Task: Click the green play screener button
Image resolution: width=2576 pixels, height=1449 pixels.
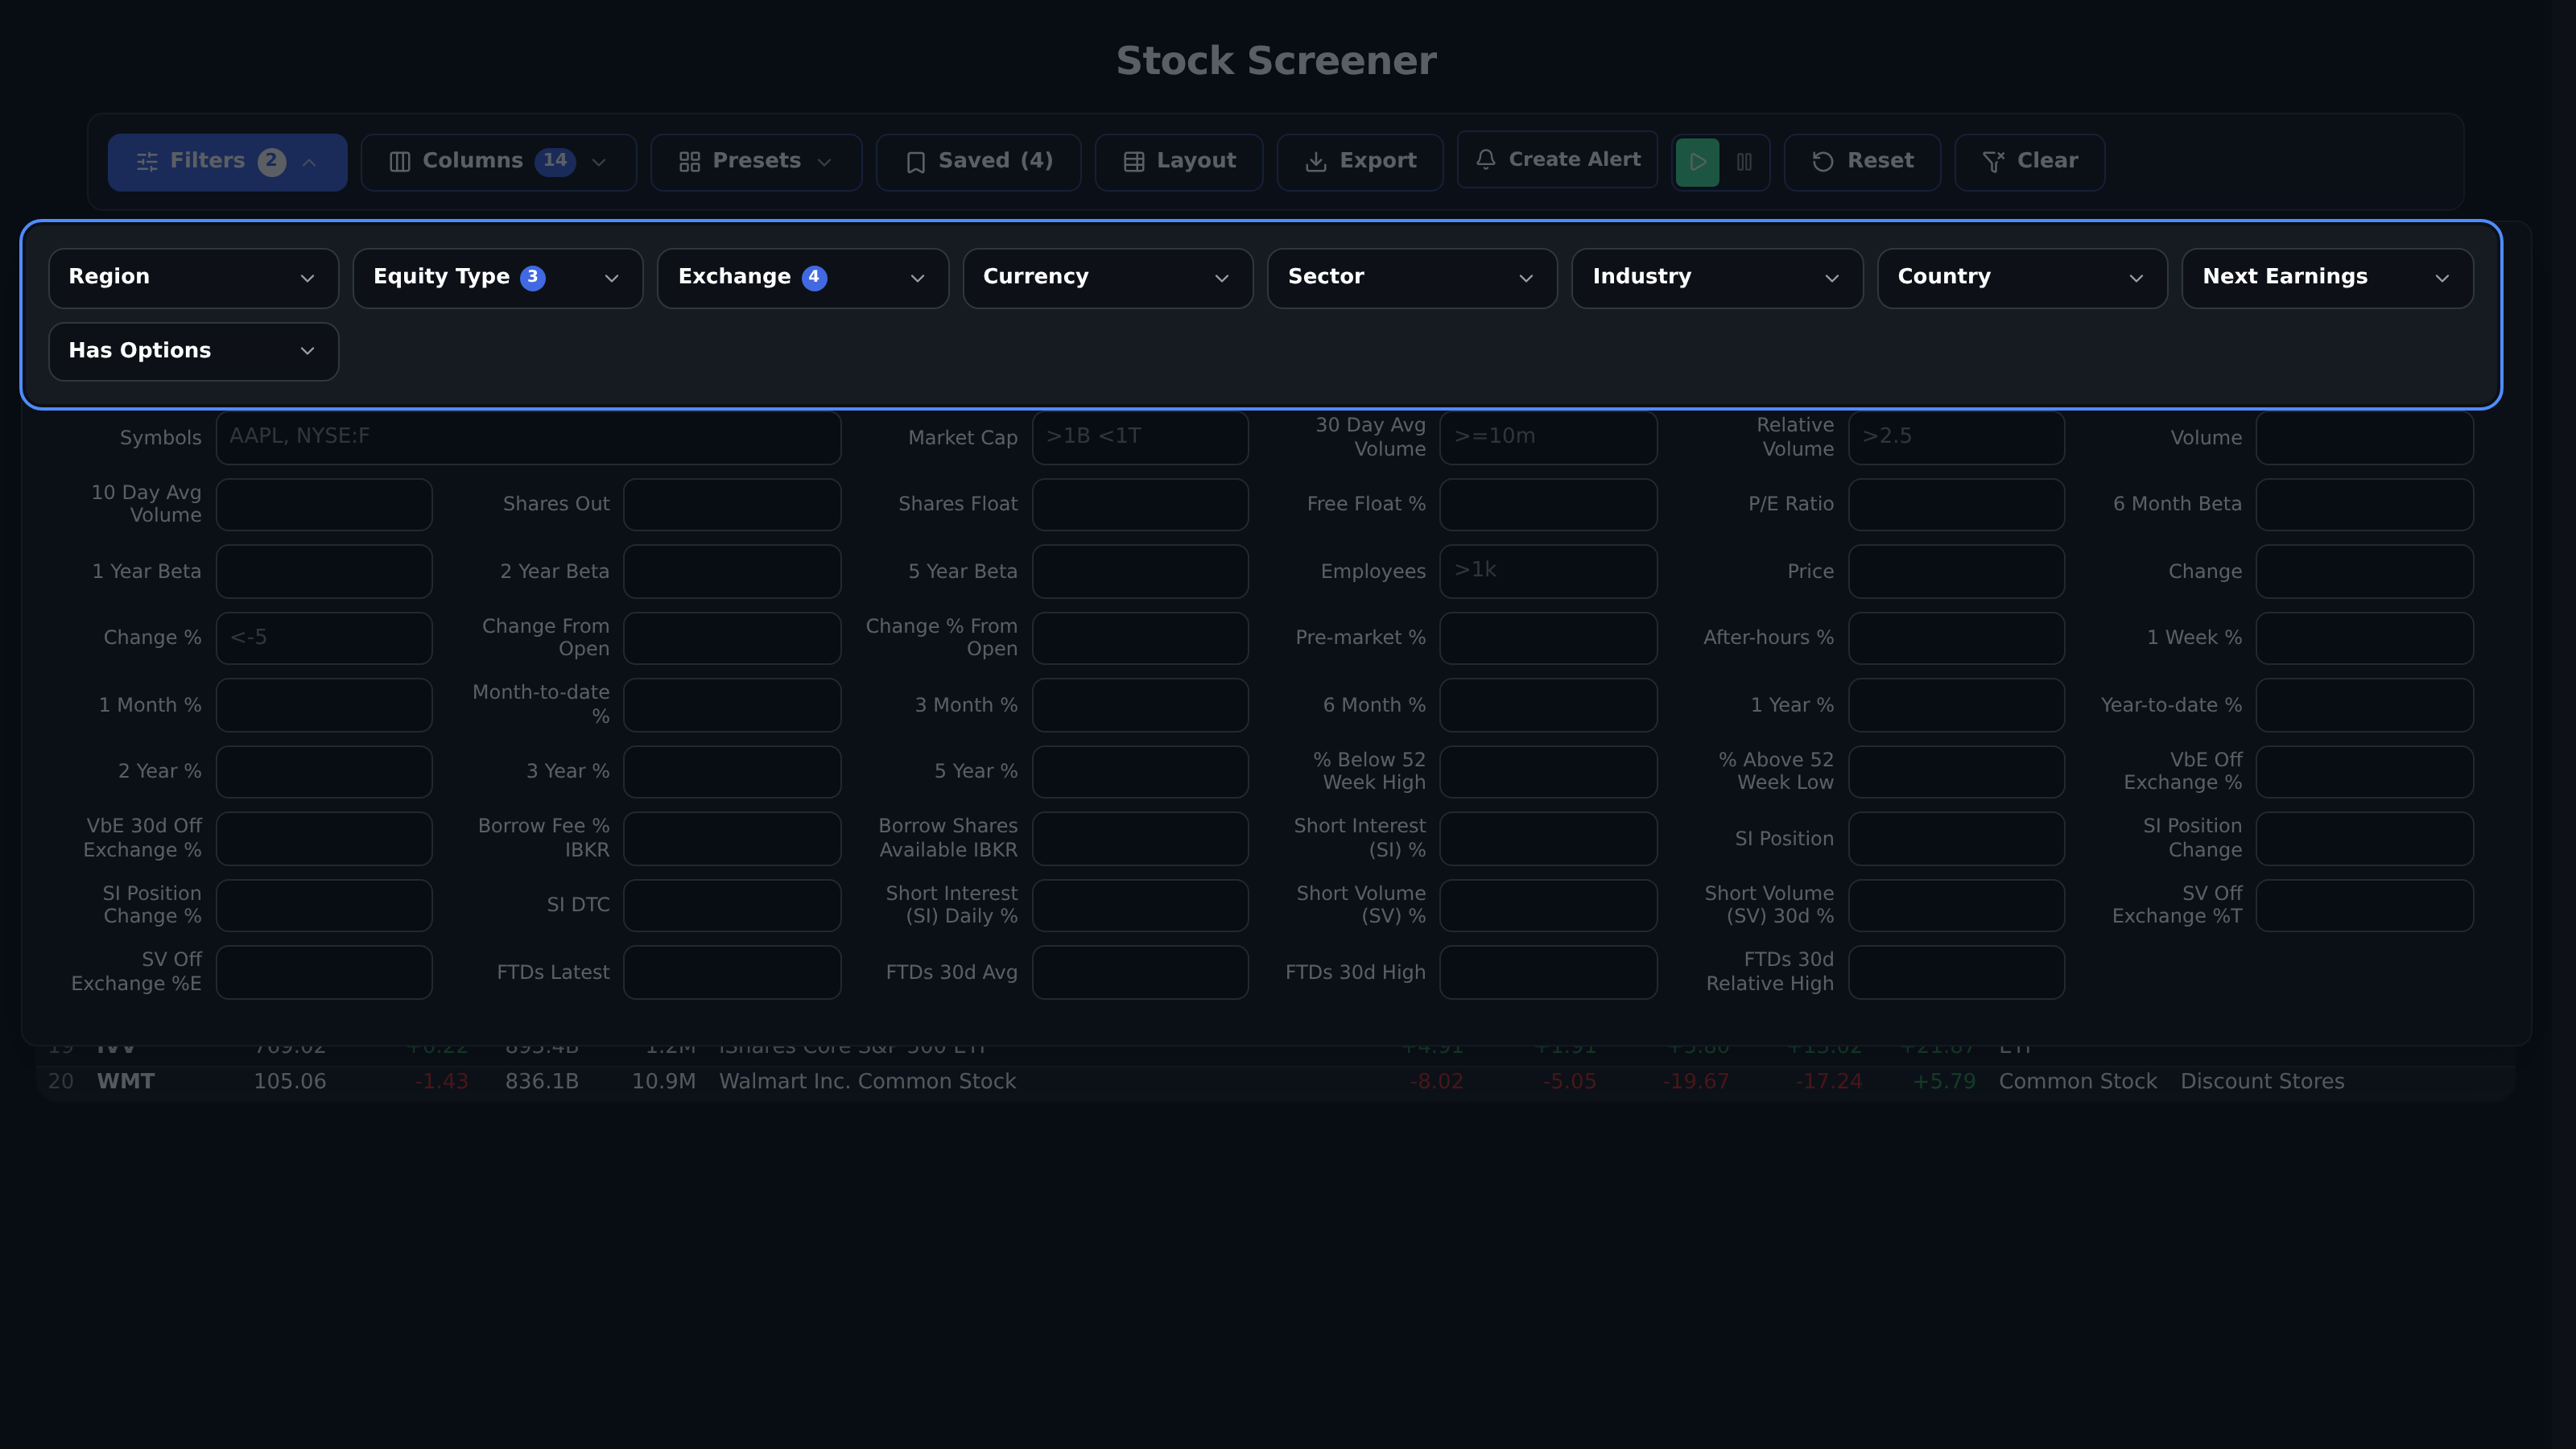Action: 1697,162
